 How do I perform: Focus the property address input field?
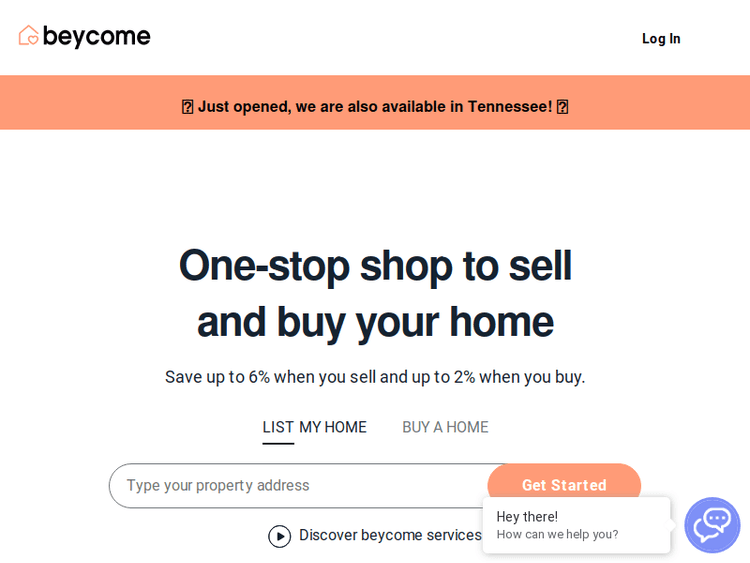click(x=300, y=485)
